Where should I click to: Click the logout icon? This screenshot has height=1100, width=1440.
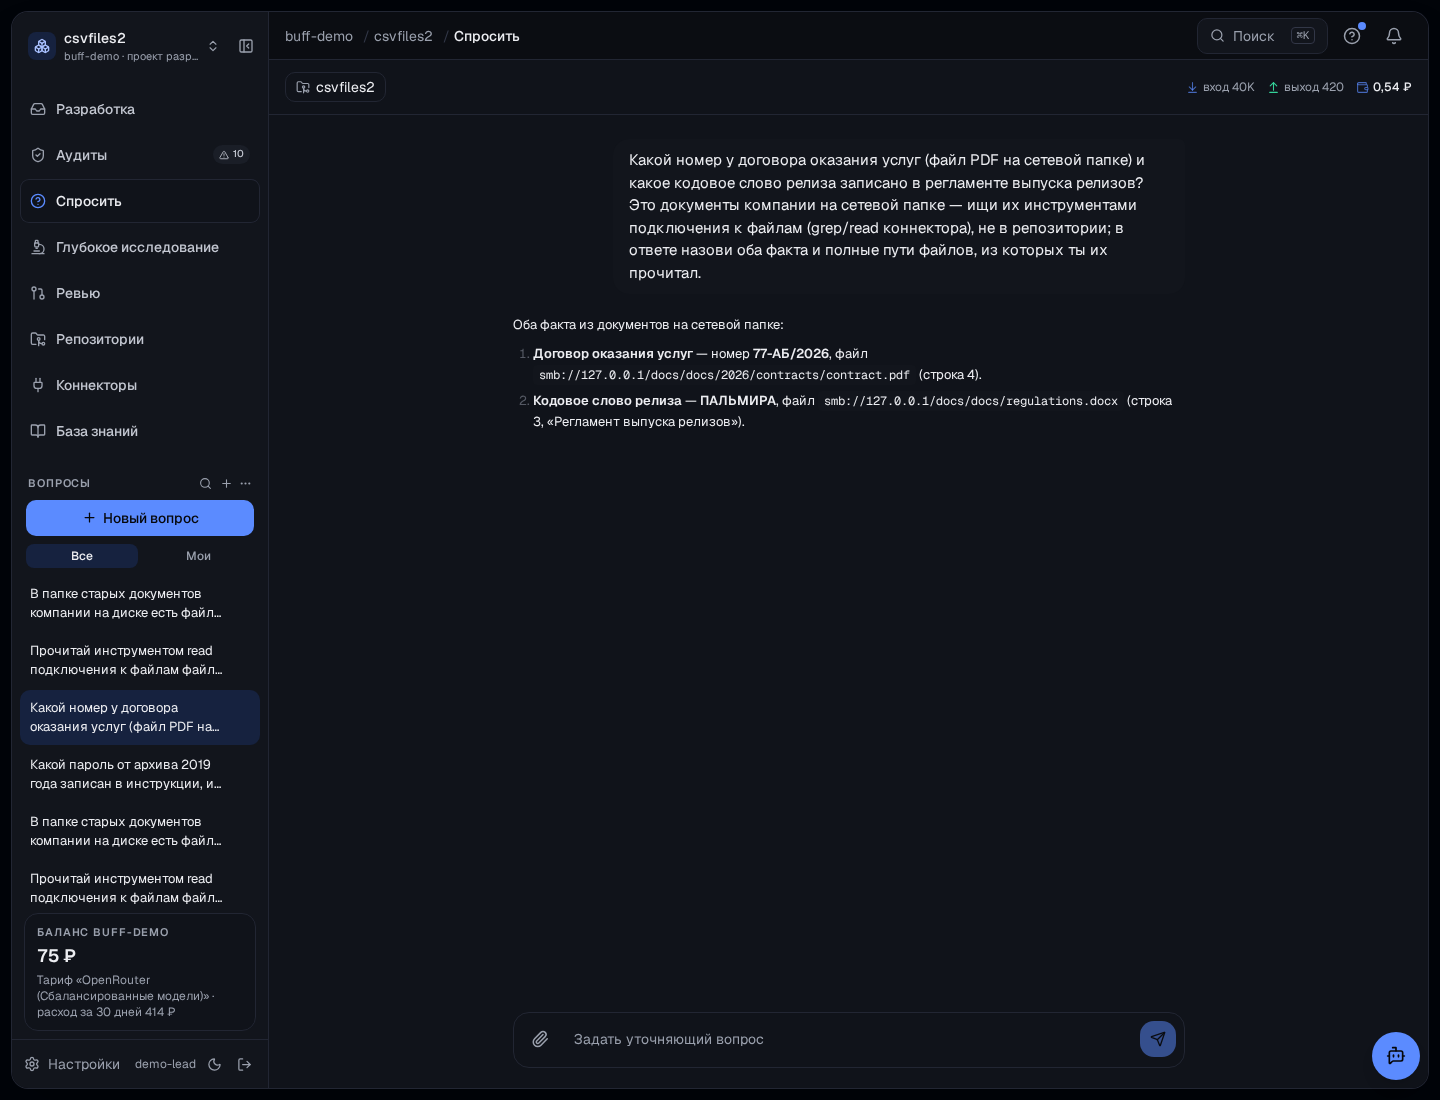click(x=244, y=1064)
